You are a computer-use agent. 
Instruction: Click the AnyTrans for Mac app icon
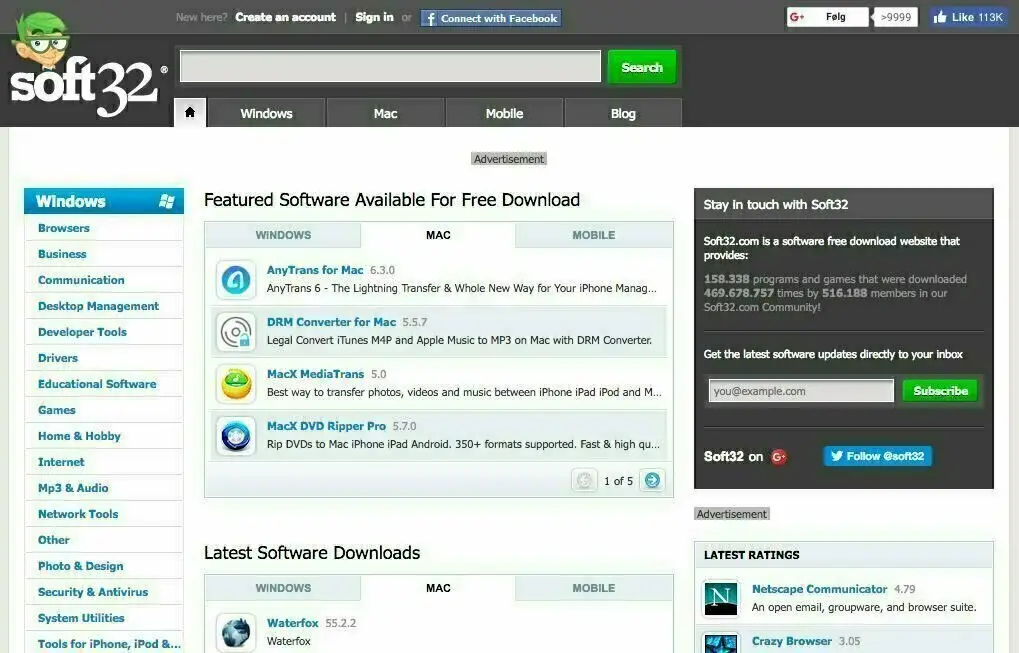[236, 280]
